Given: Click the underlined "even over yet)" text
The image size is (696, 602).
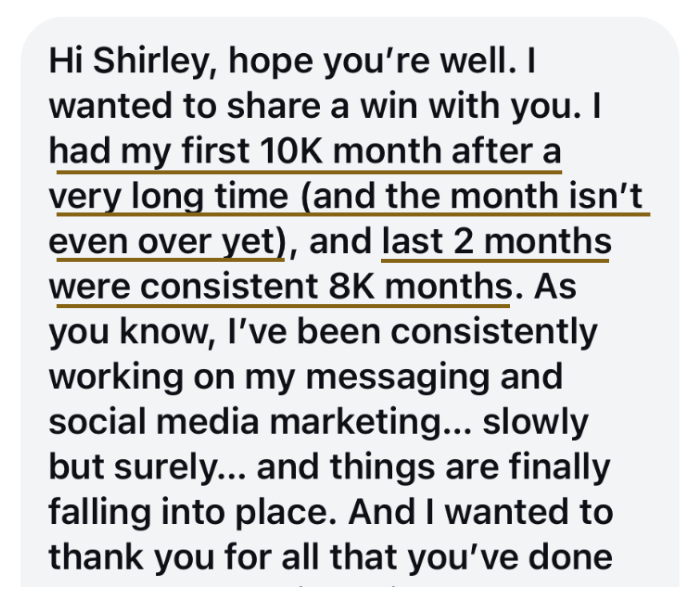Looking at the screenshot, I should point(167,242).
